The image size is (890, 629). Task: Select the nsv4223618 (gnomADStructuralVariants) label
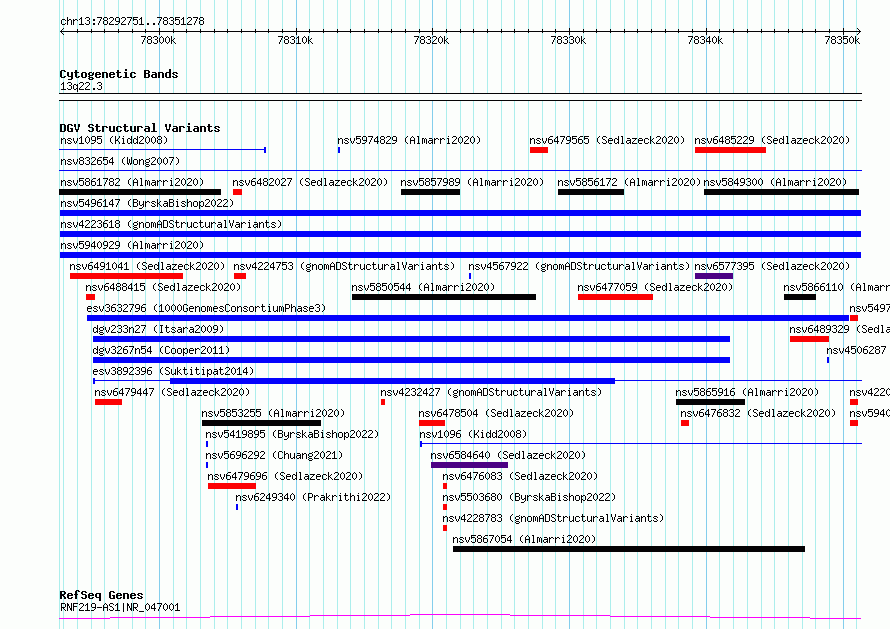(x=171, y=224)
